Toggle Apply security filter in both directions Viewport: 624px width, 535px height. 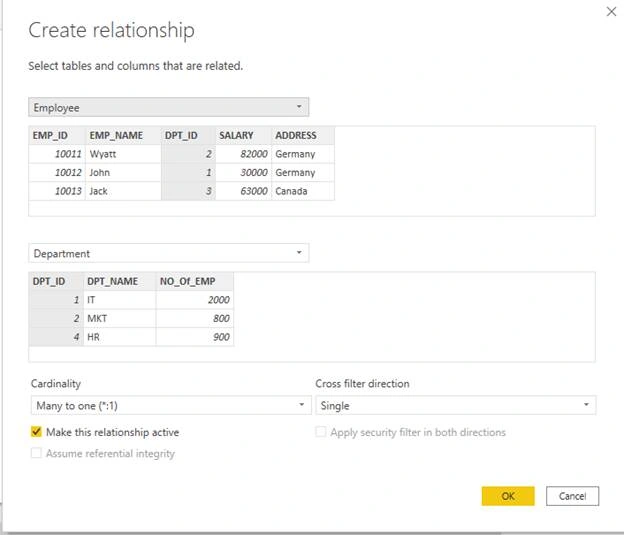(x=321, y=432)
